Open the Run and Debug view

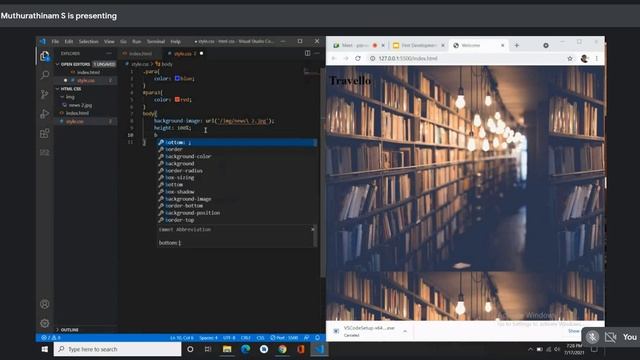[x=45, y=114]
